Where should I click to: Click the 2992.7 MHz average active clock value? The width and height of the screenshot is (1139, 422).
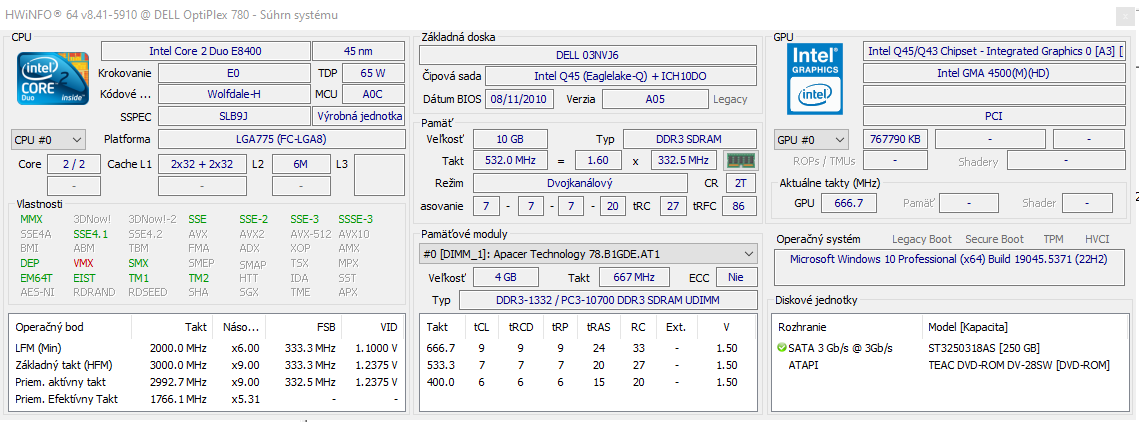click(x=178, y=382)
